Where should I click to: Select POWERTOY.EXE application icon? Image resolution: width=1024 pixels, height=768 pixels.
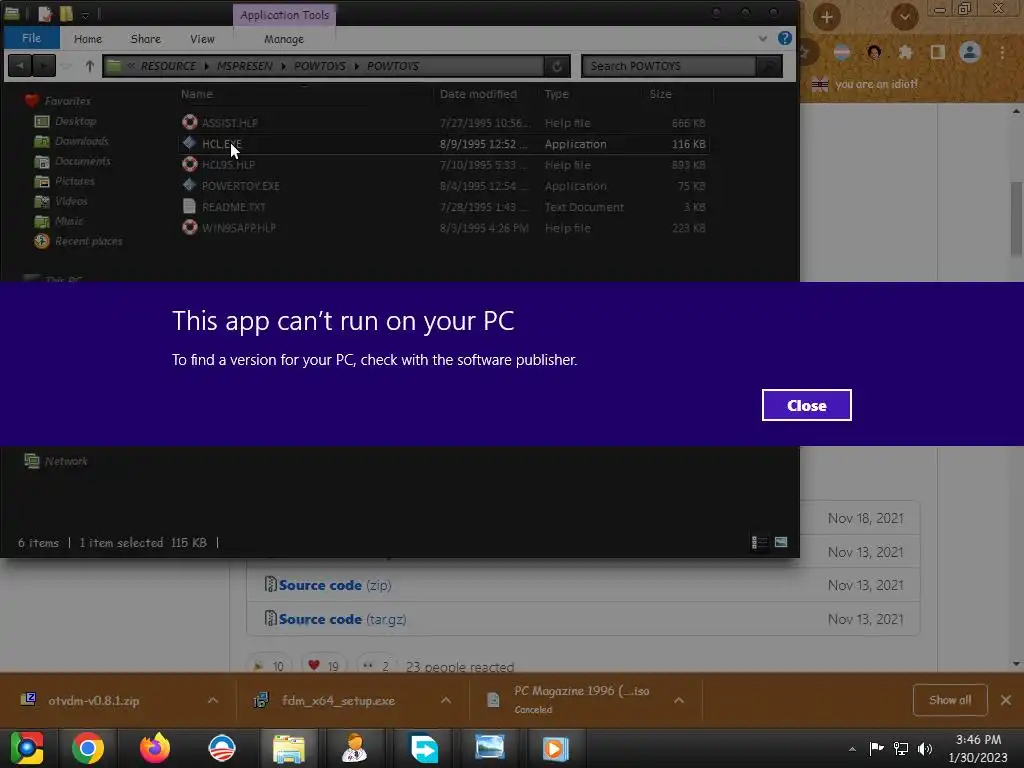(189, 185)
